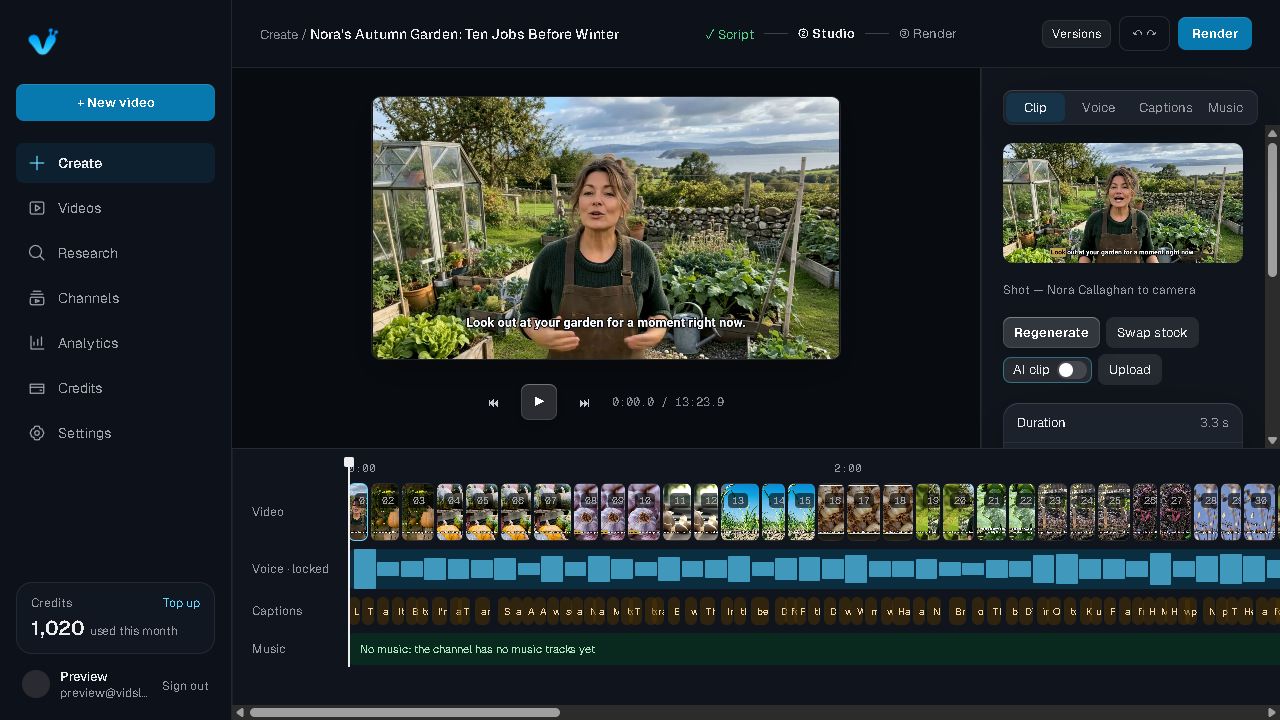Open Credits in the sidebar

(115, 388)
